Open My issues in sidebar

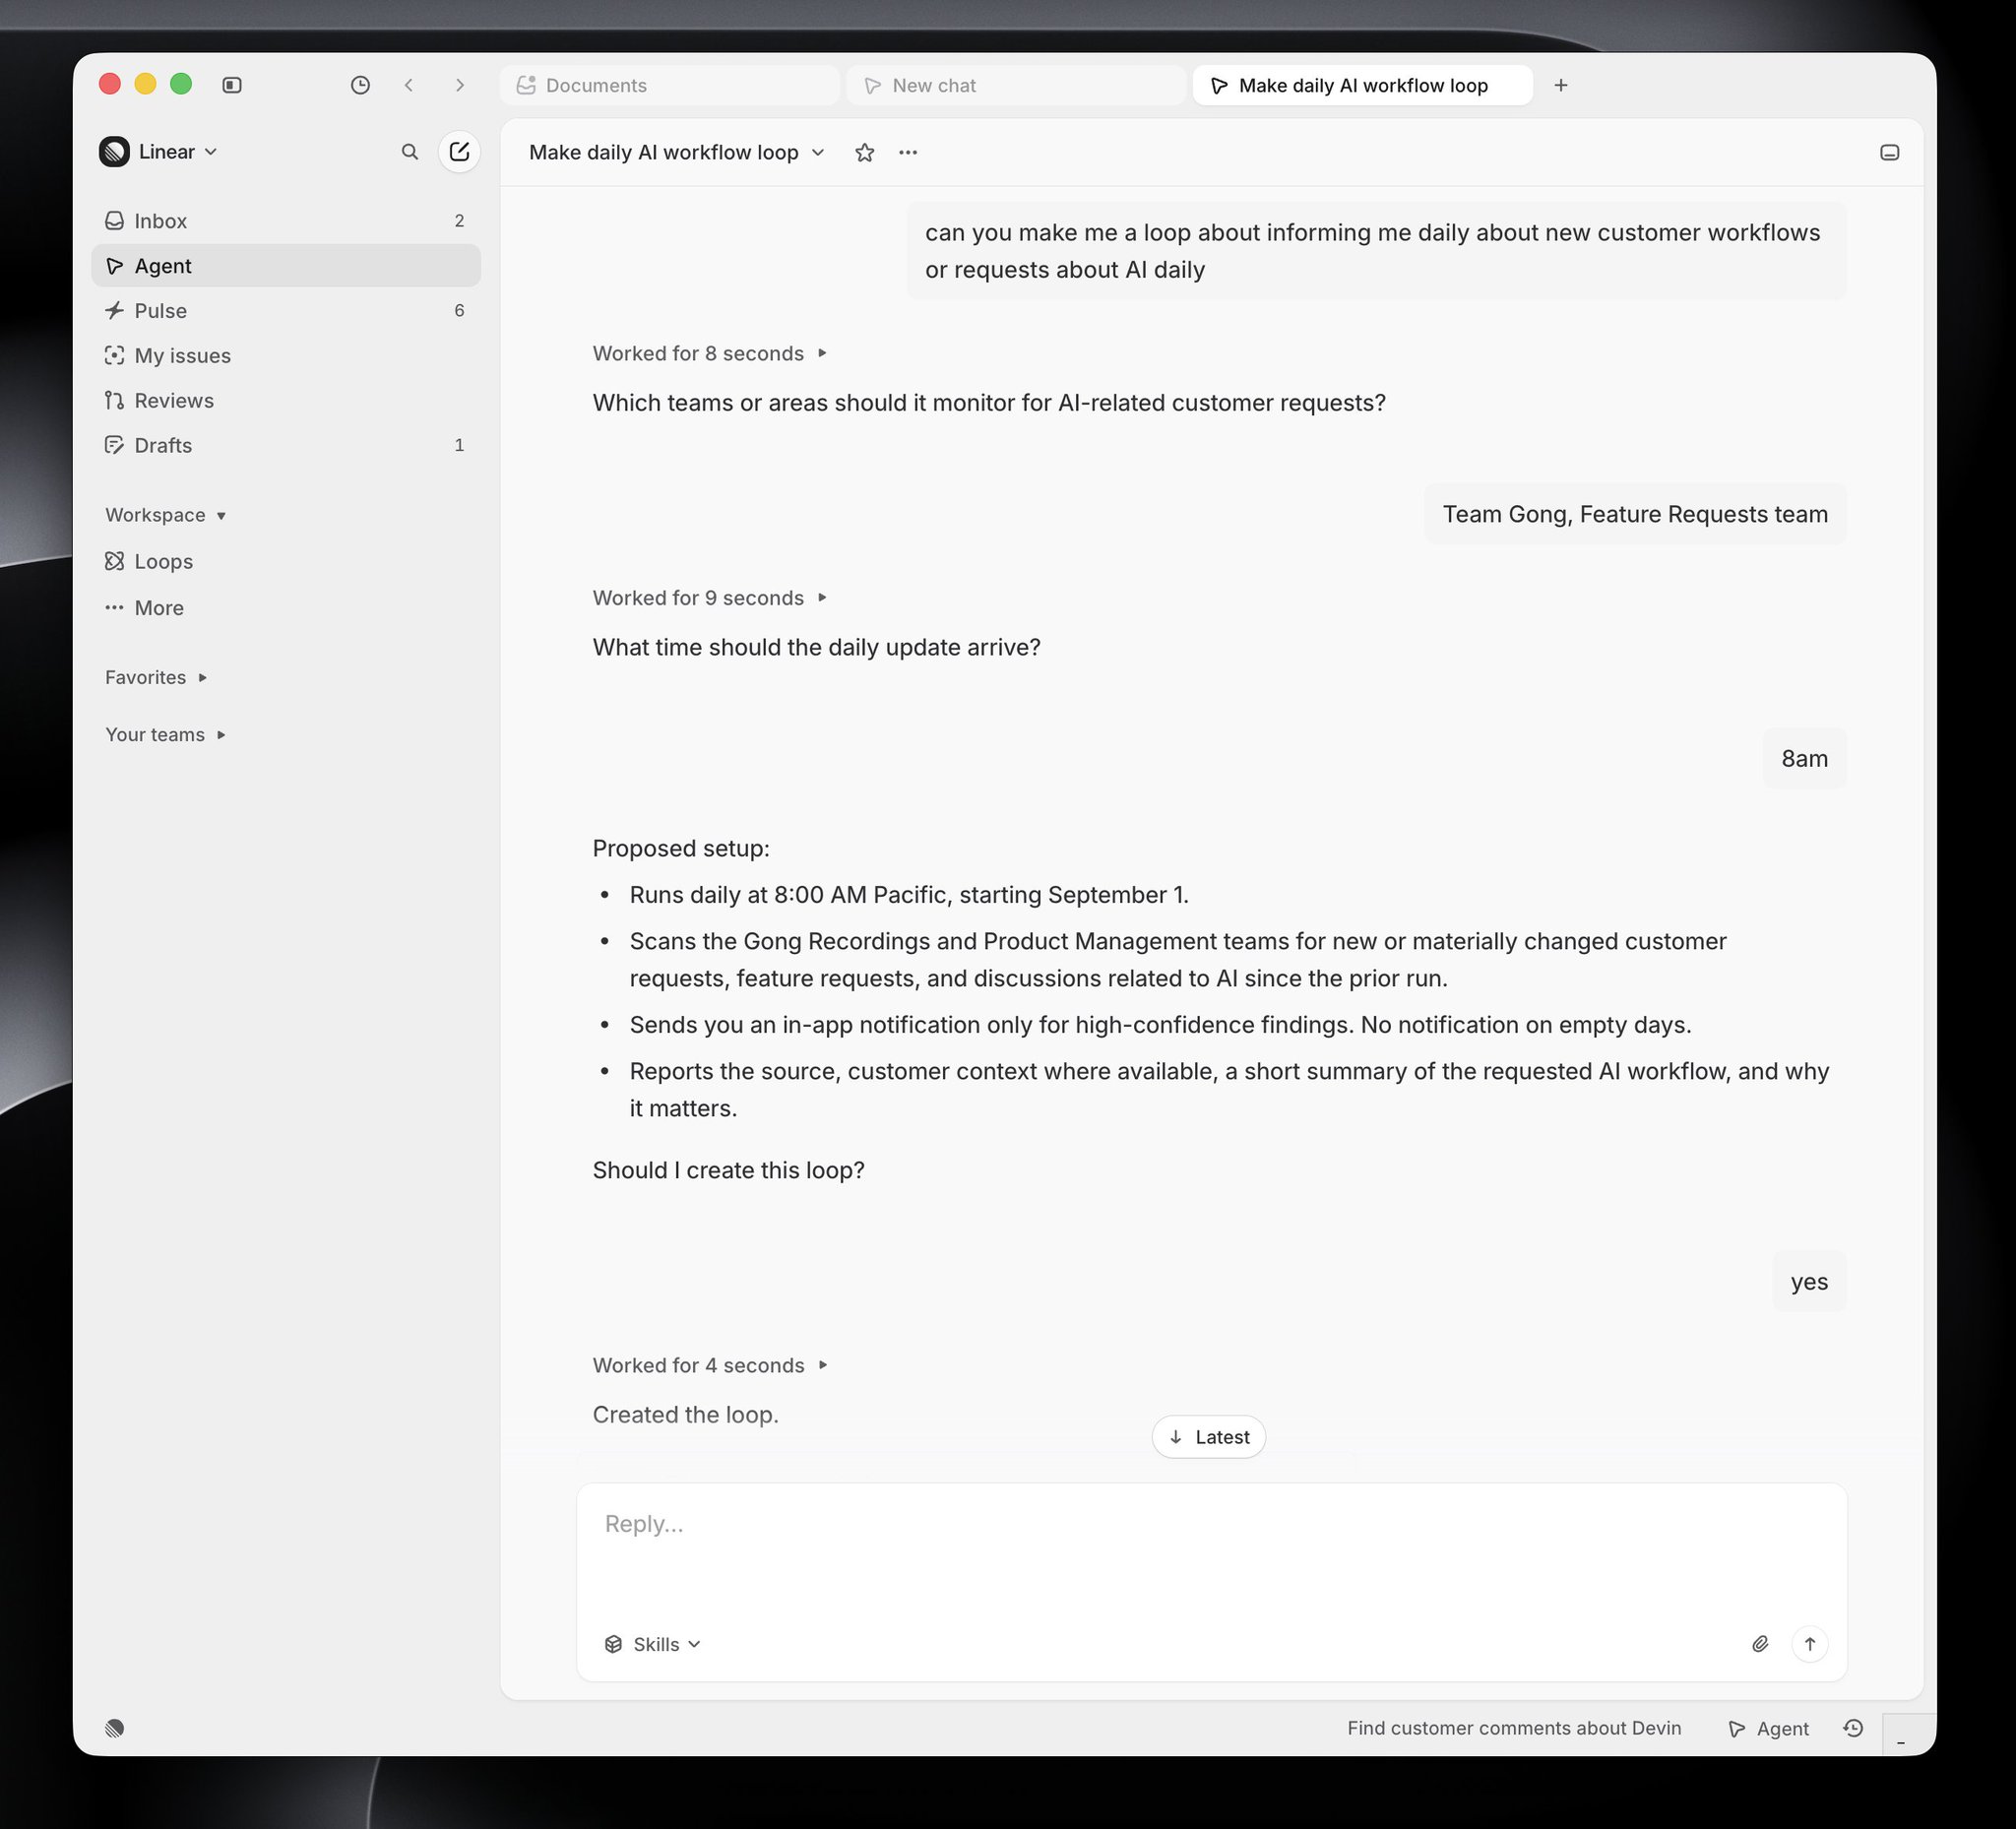coord(286,356)
